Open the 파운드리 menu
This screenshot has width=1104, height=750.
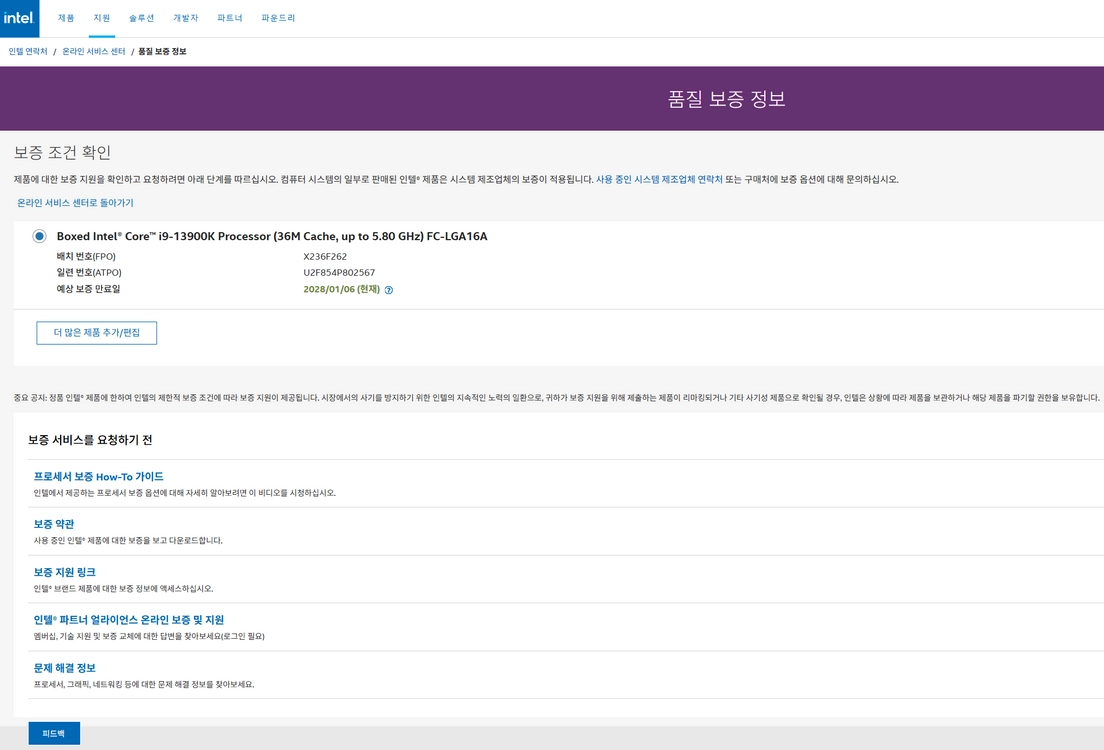point(278,18)
